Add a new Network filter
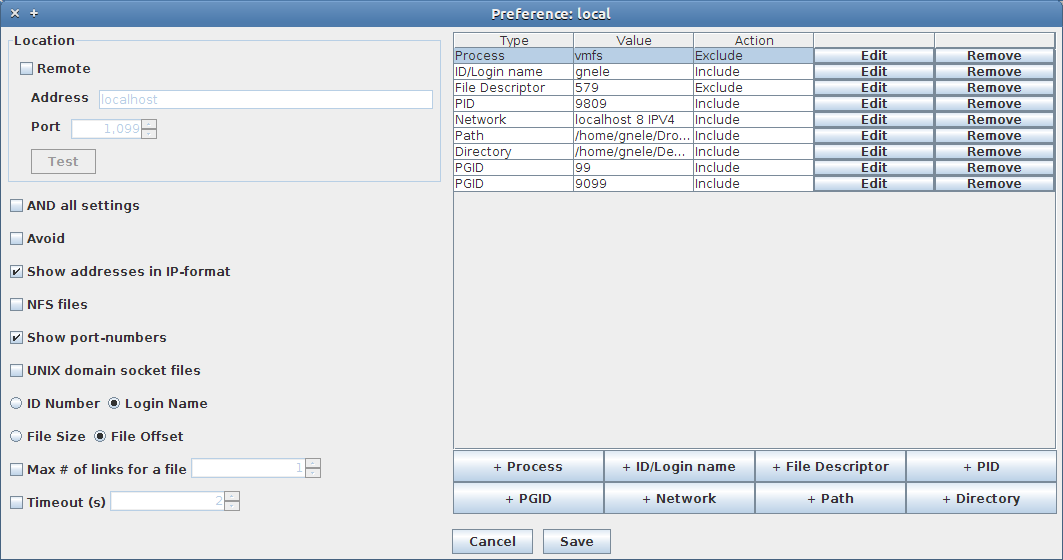This screenshot has width=1063, height=560. coord(679,498)
